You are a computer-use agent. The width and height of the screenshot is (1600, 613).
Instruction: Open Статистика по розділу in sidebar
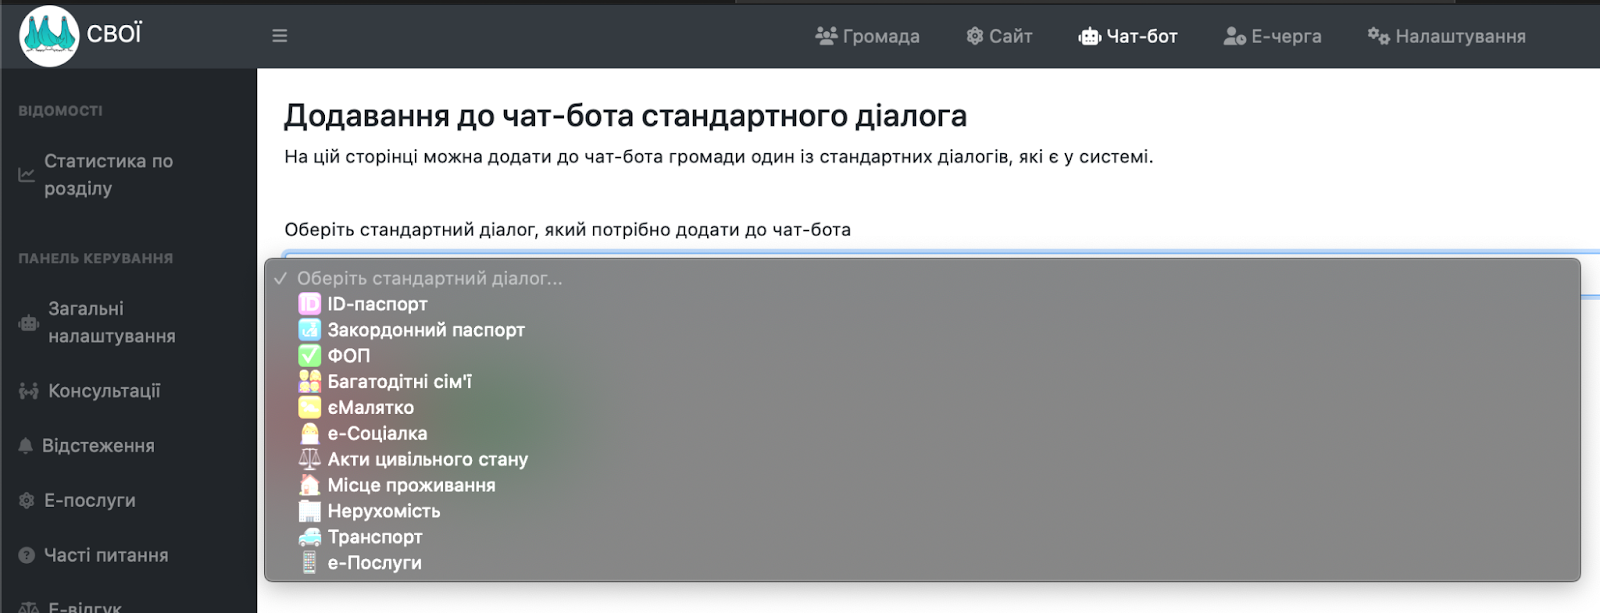108,175
